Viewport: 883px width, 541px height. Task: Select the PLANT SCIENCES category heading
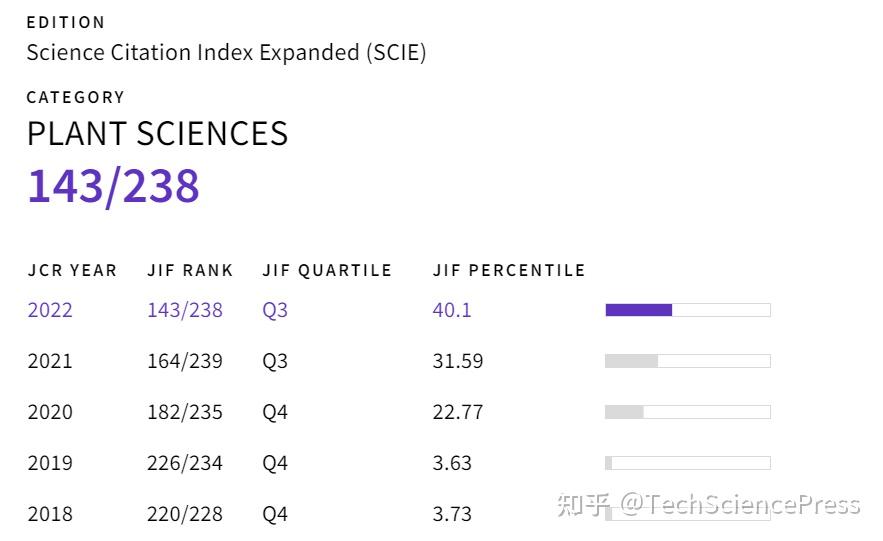click(157, 134)
